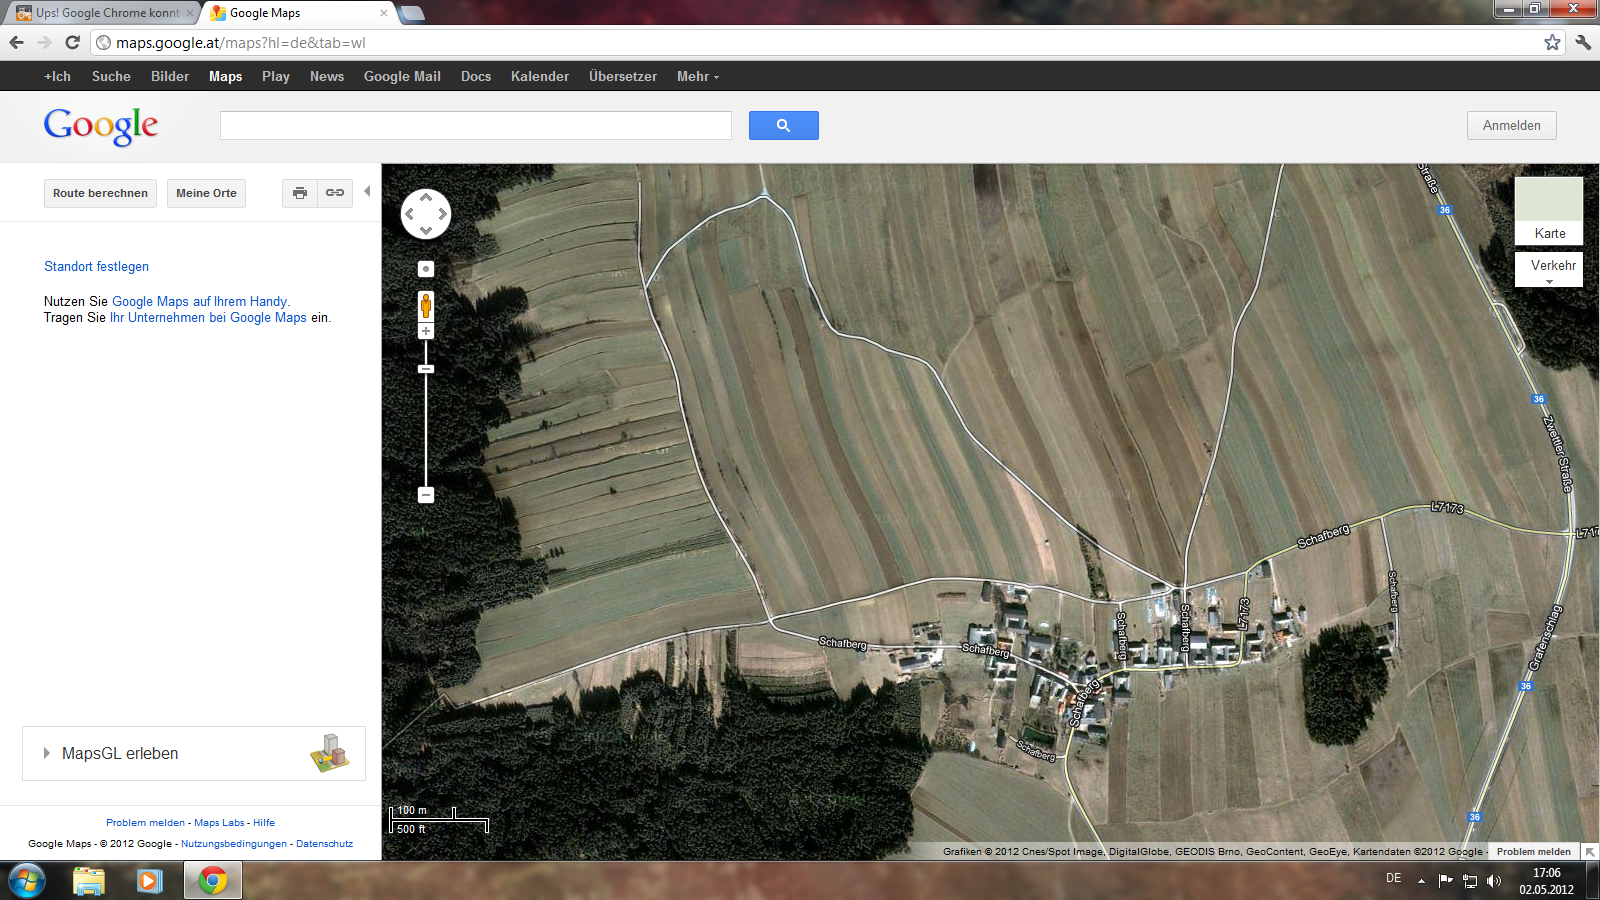The width and height of the screenshot is (1600, 900).
Task: Click the browser back arrow
Action: pyautogui.click(x=16, y=42)
